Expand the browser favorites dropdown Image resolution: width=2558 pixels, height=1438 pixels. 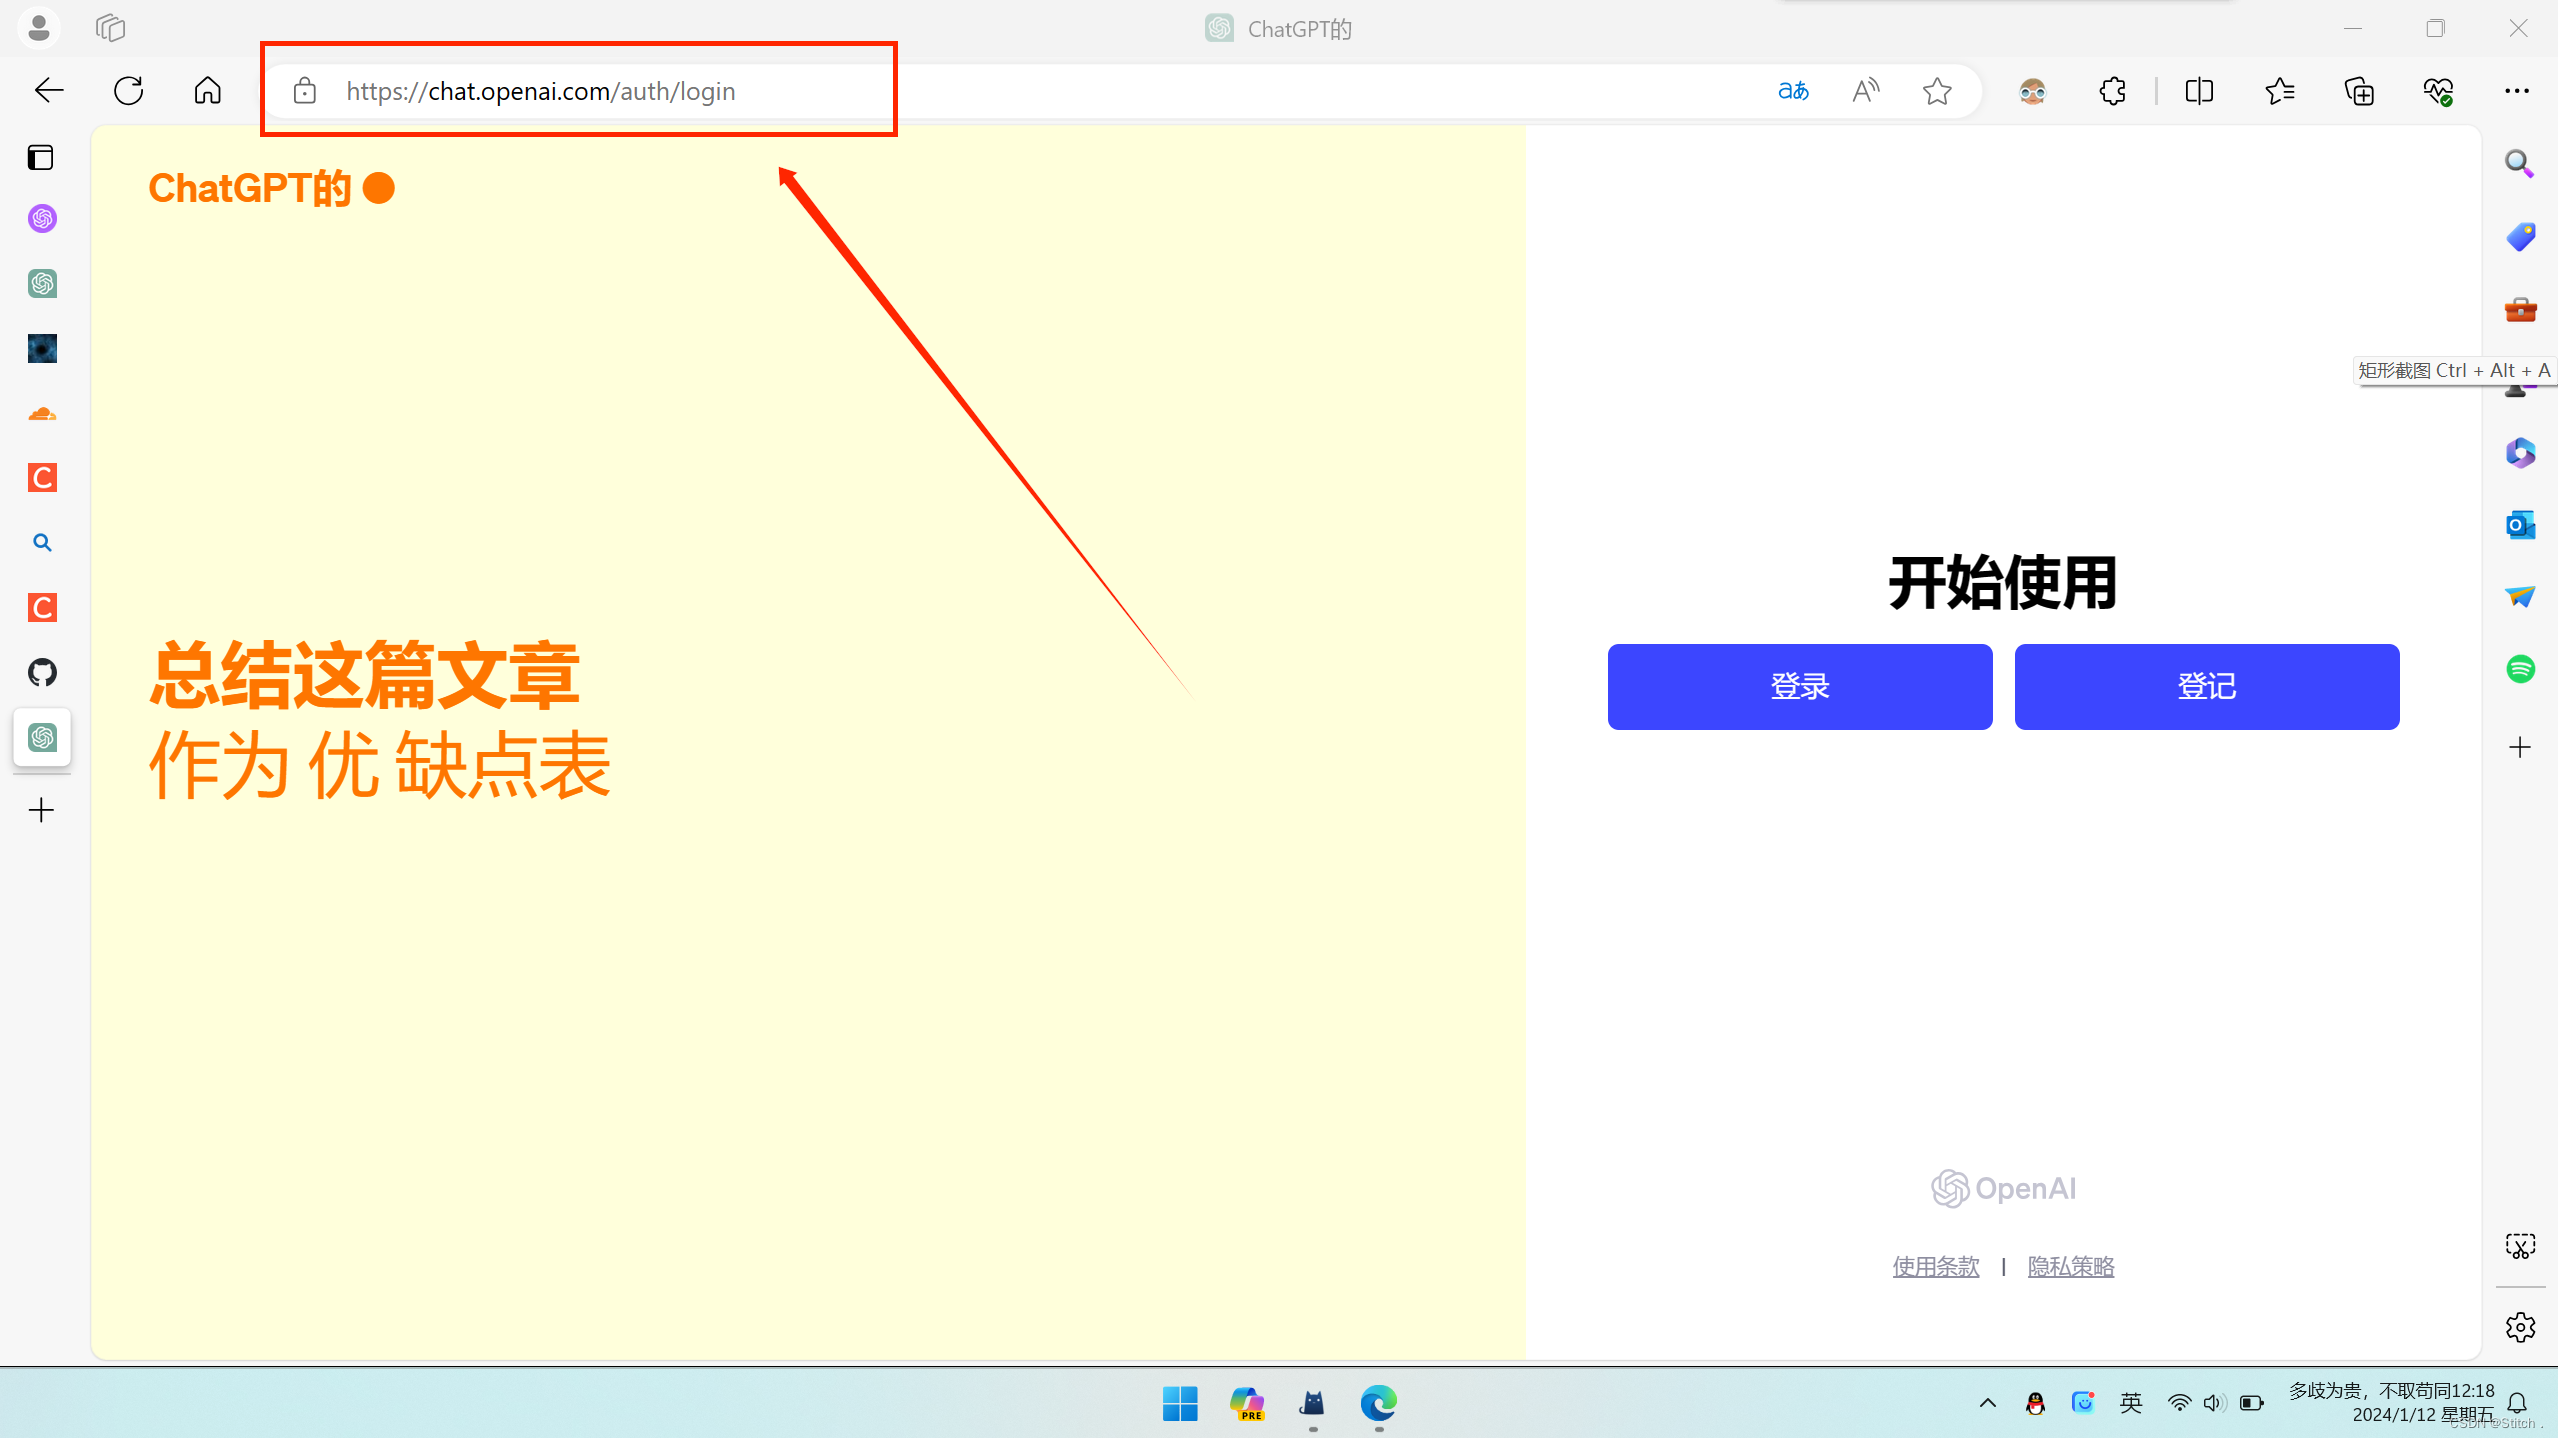[2280, 91]
